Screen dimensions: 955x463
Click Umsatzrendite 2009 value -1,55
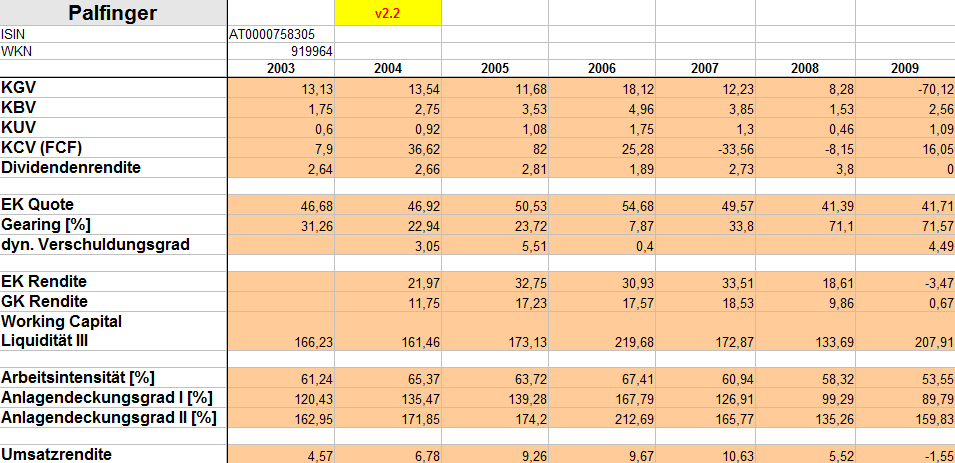(905, 454)
